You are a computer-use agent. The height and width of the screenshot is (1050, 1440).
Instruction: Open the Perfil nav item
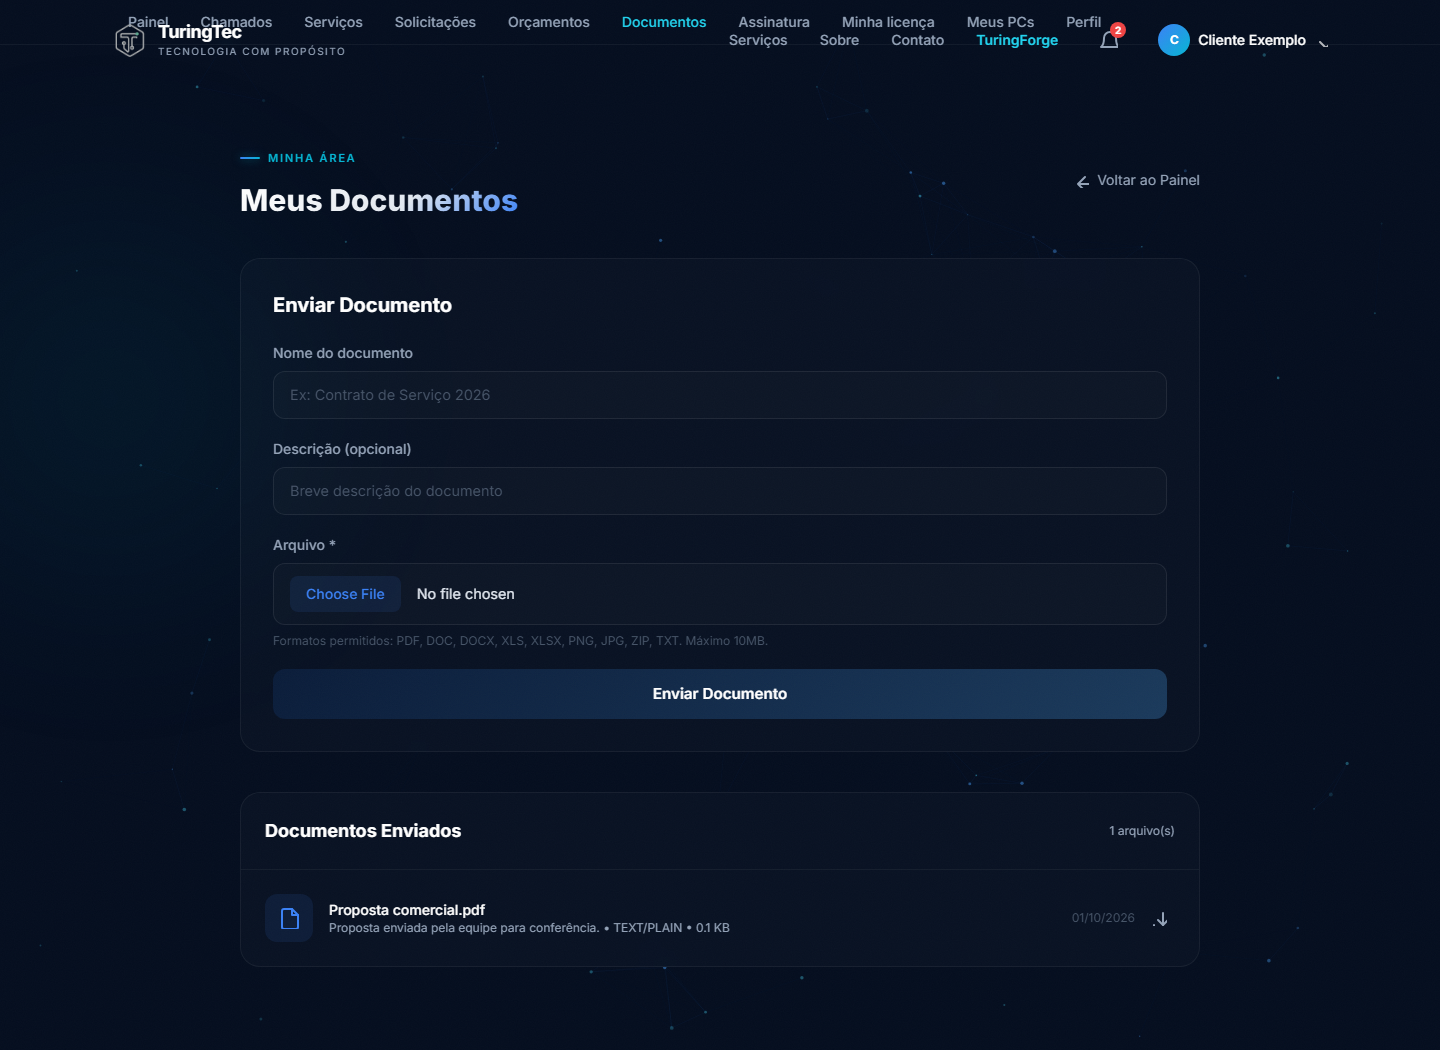coord(1083,22)
